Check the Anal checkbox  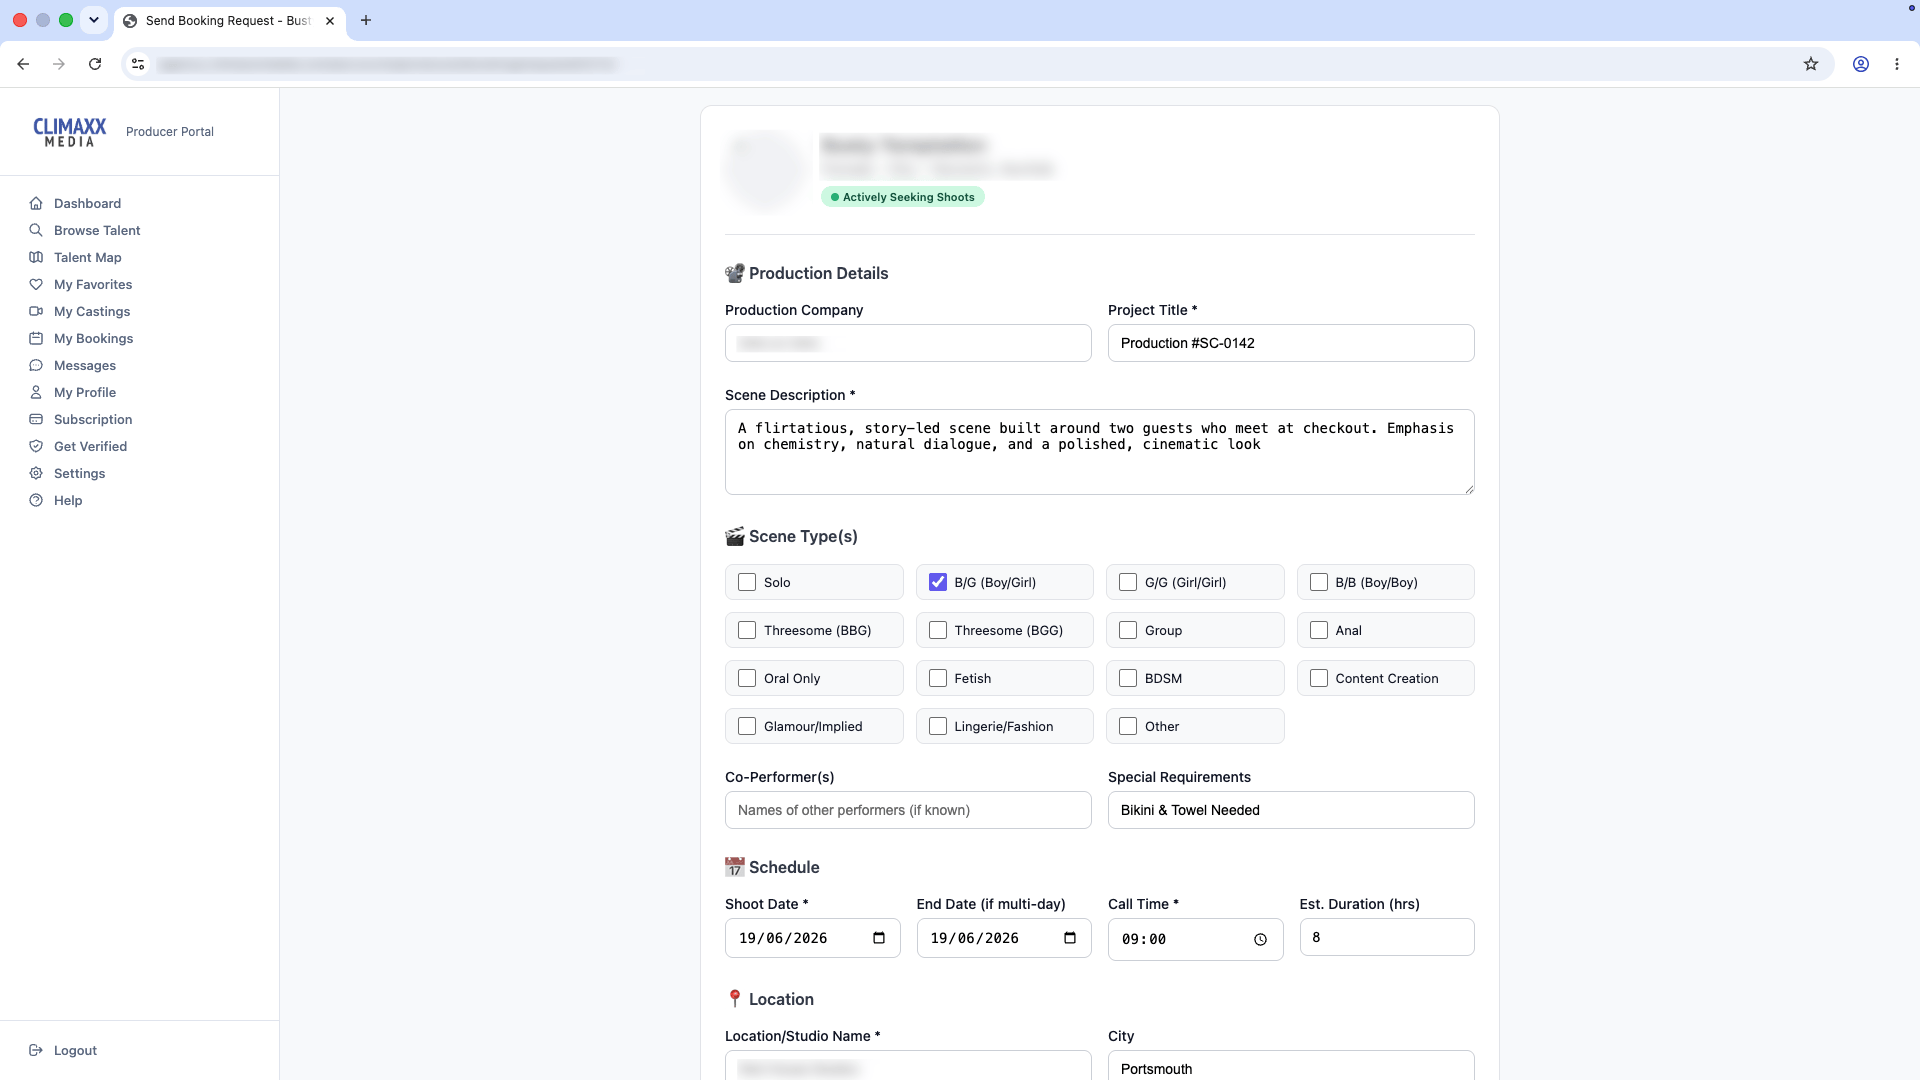(x=1319, y=630)
